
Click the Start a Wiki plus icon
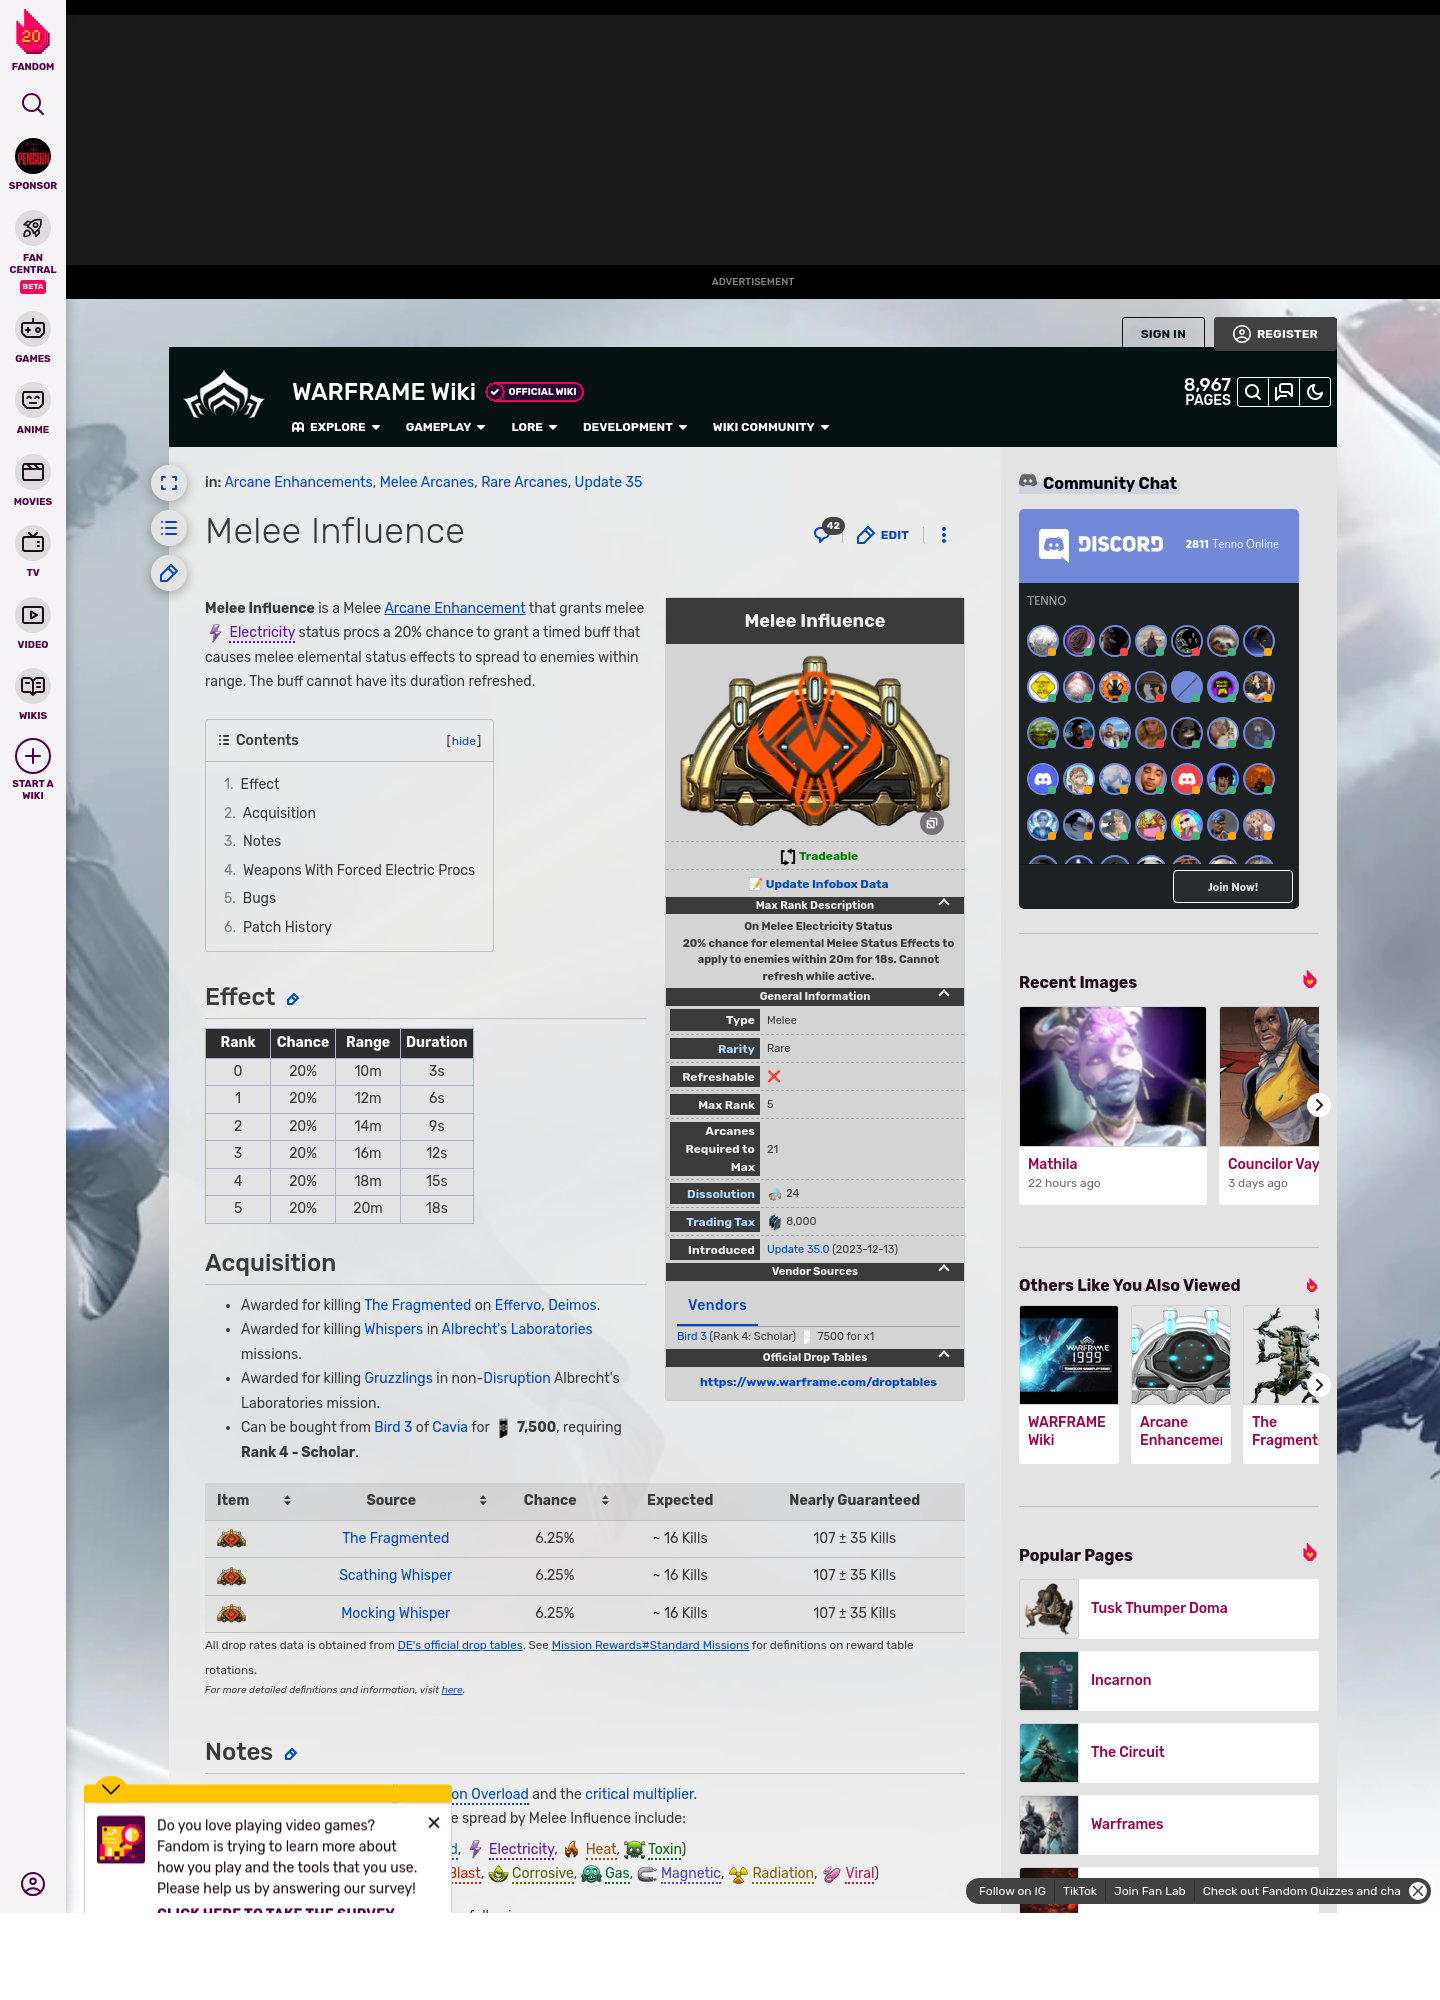click(33, 756)
